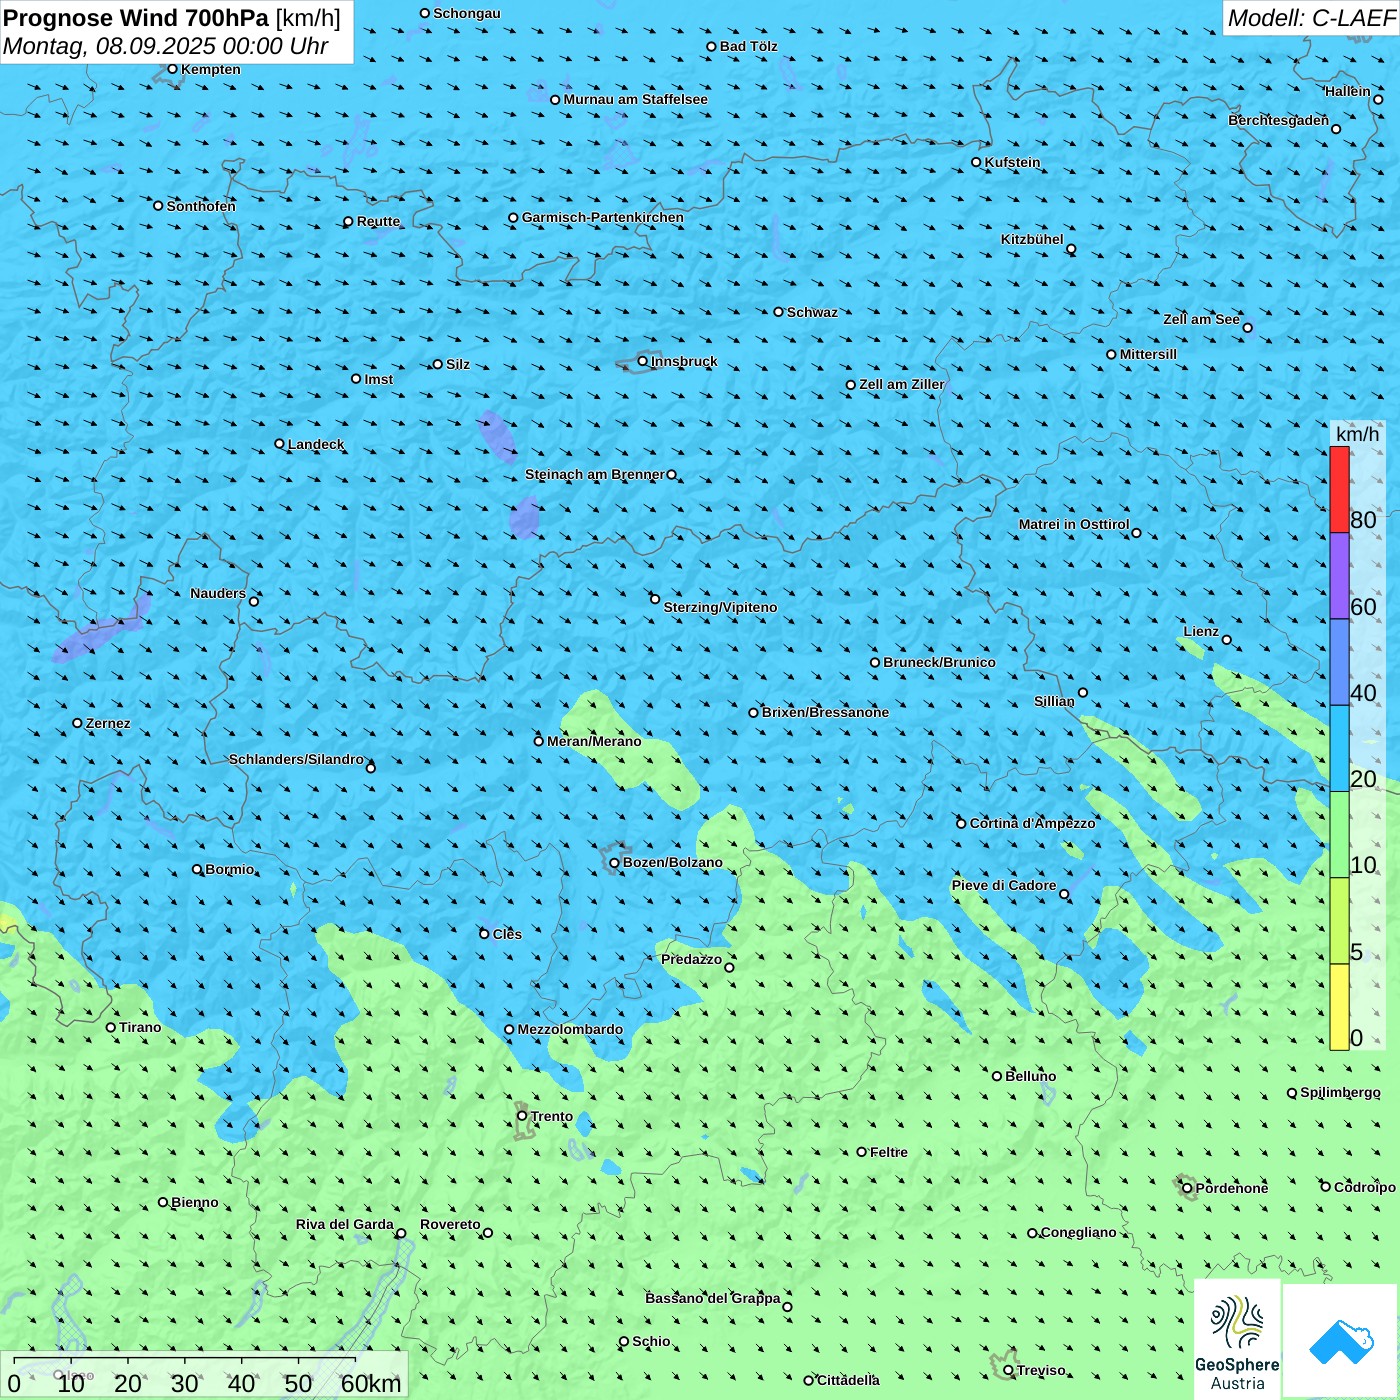Click the Spilimbergo label

(x=1340, y=1092)
